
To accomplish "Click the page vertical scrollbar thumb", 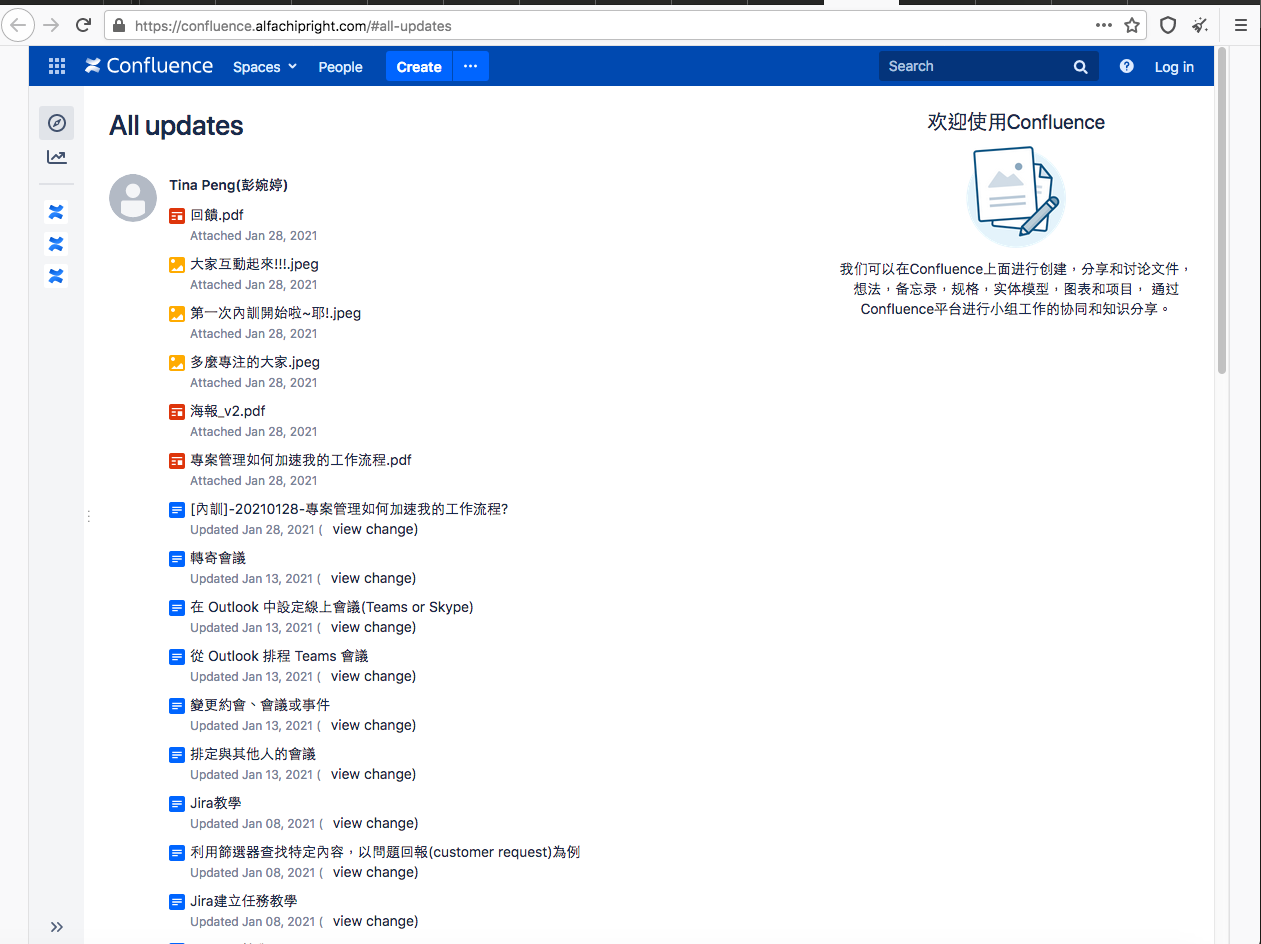I will click(1222, 212).
